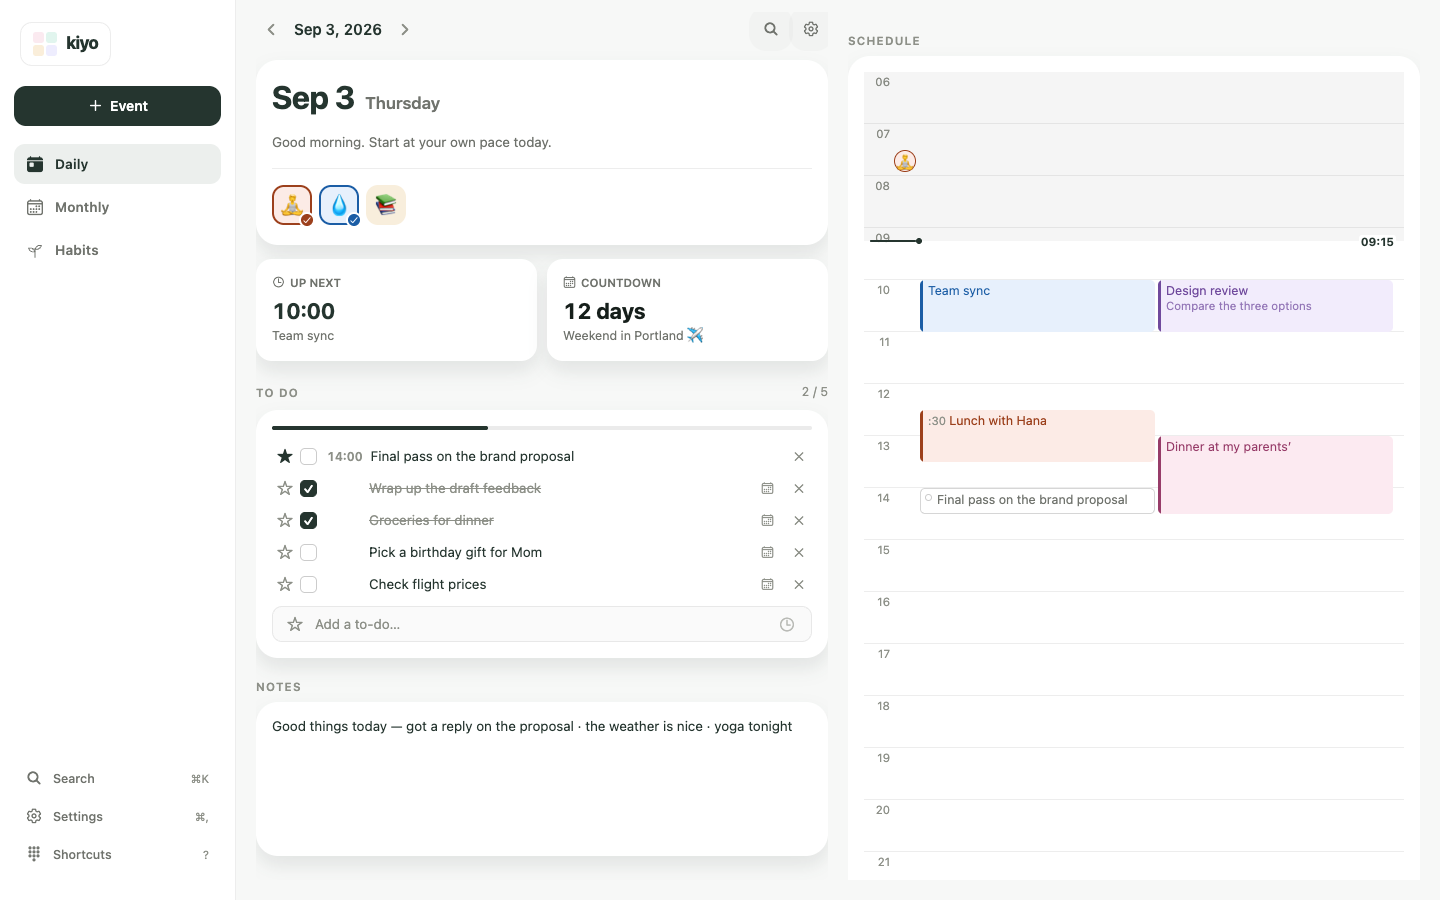Uncheck Wrap up the draft feedback
This screenshot has height=900, width=1440.
[309, 488]
